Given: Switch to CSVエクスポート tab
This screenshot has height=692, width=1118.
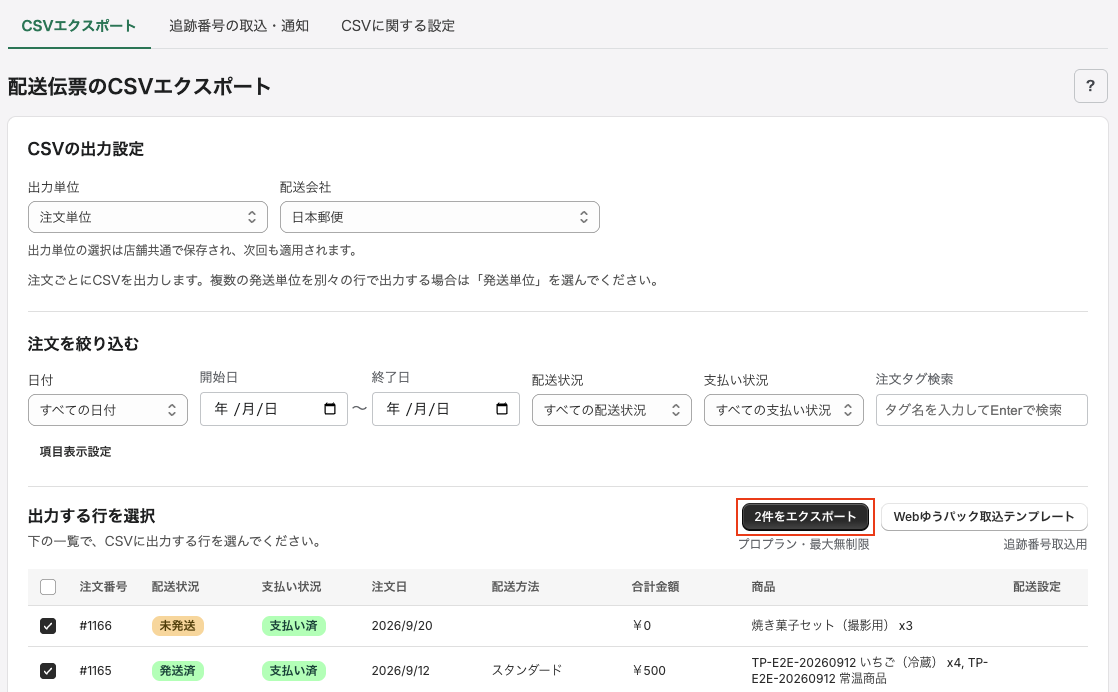Looking at the screenshot, I should (x=78, y=26).
